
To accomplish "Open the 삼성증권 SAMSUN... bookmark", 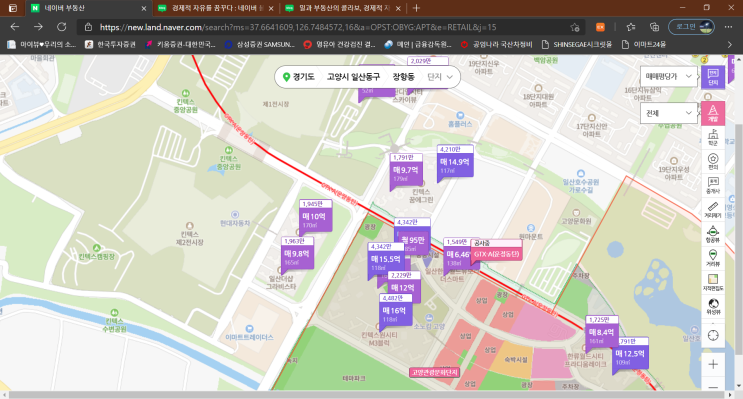I will pos(260,45).
